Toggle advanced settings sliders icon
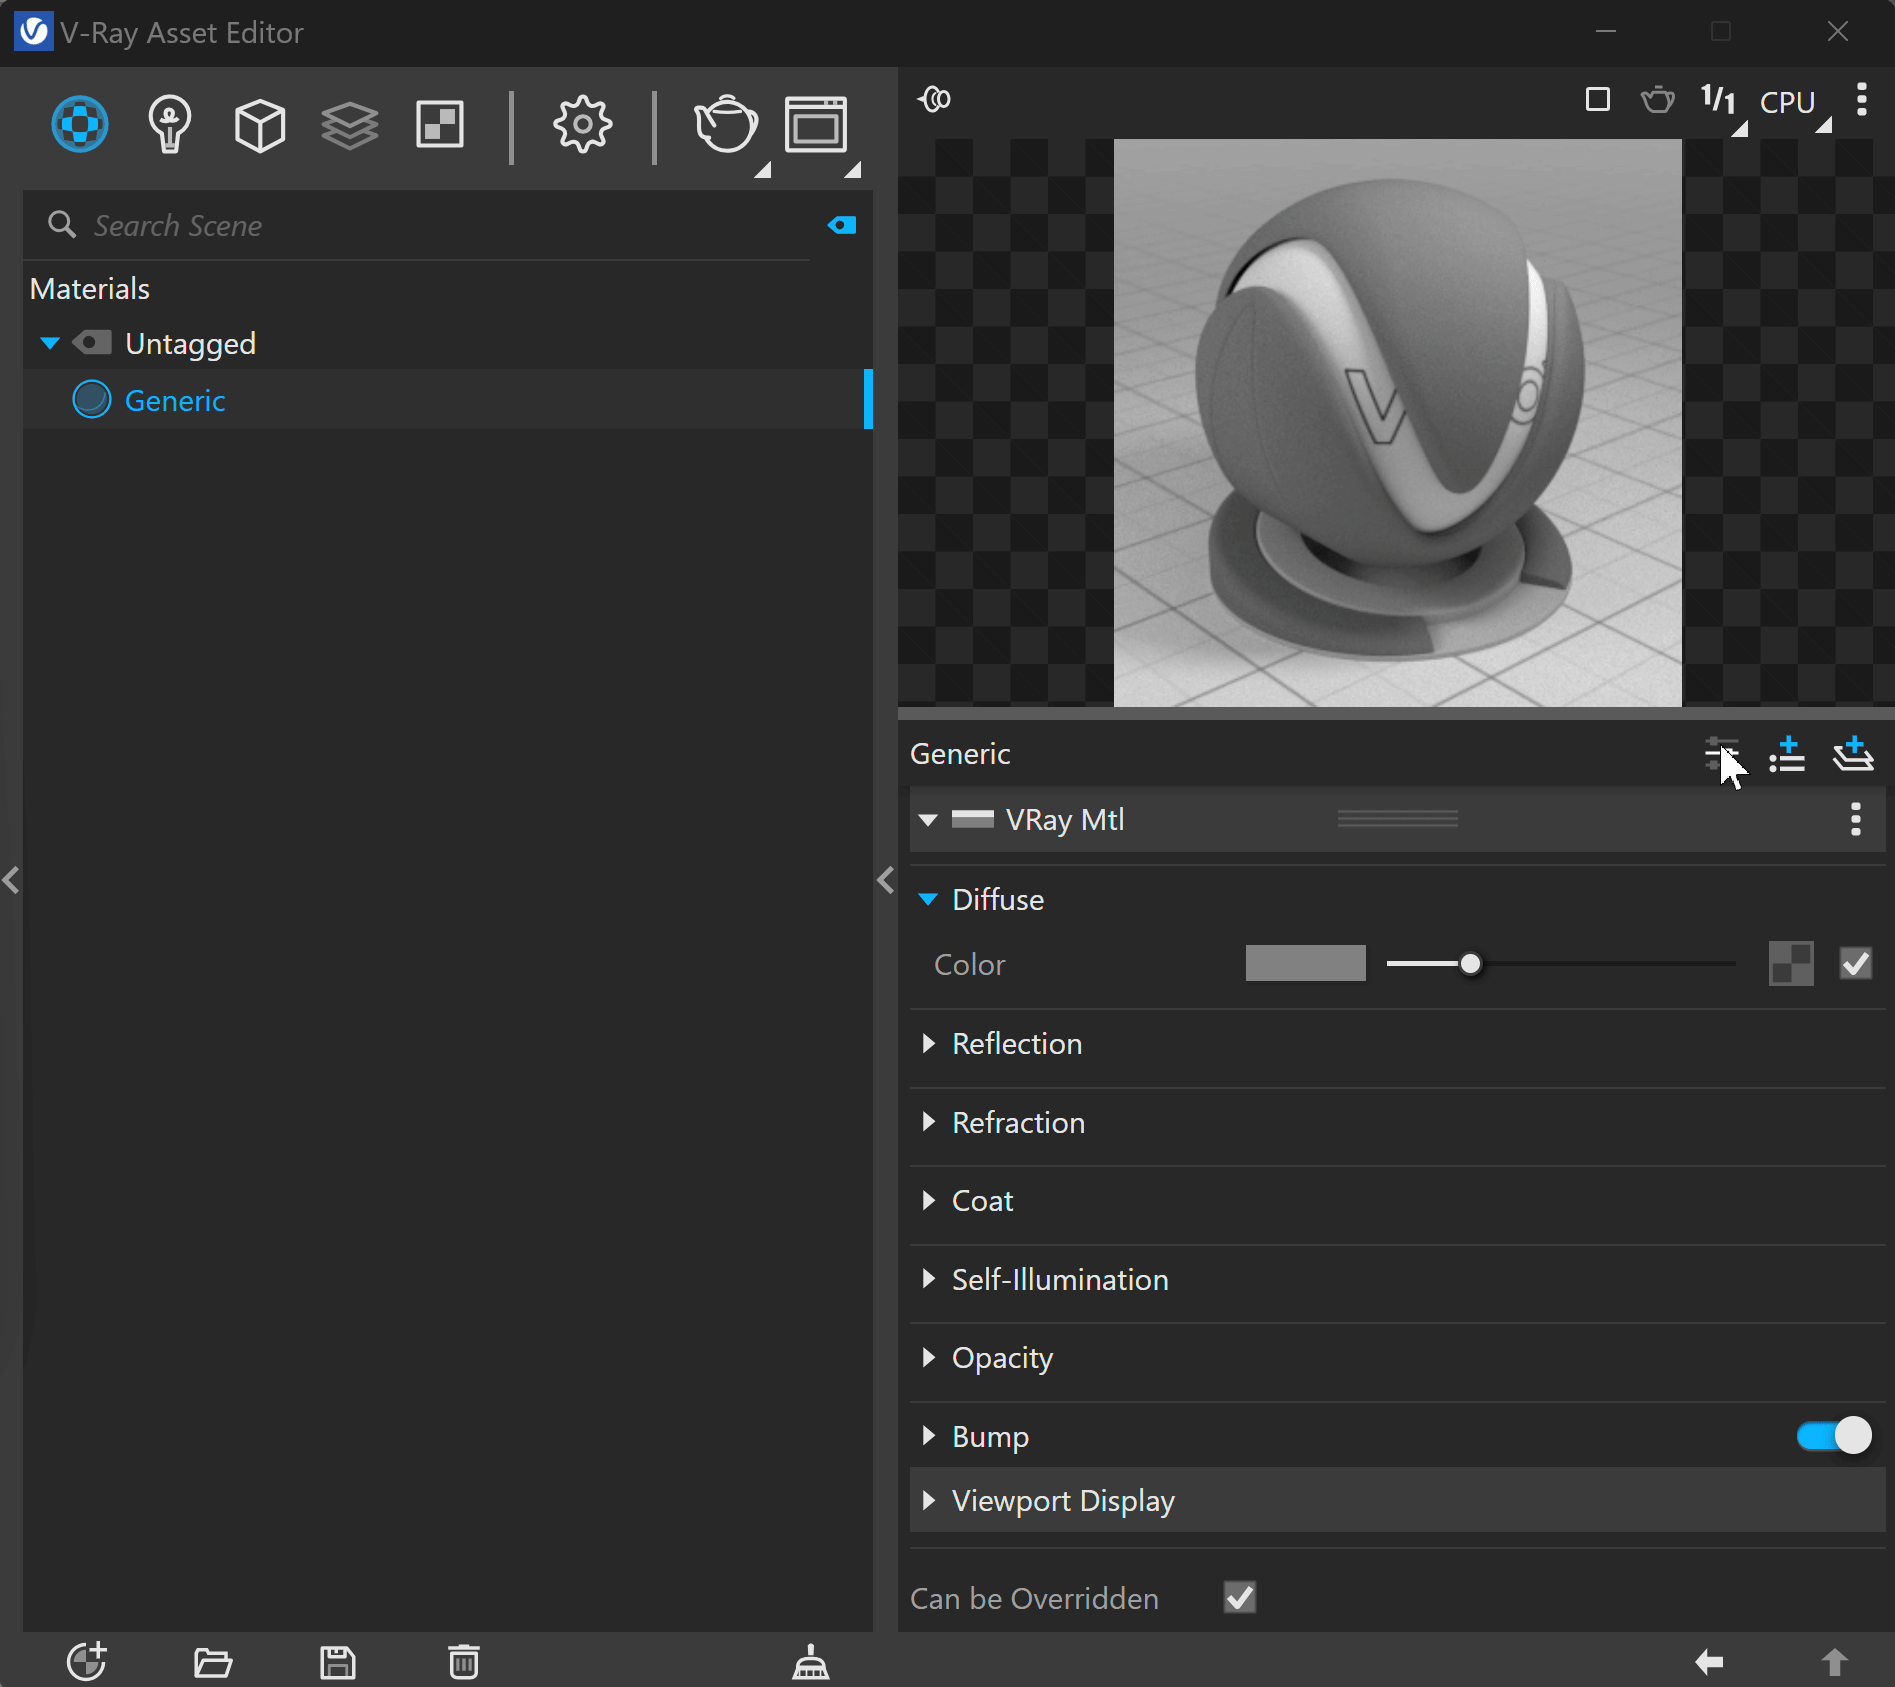 (1722, 755)
